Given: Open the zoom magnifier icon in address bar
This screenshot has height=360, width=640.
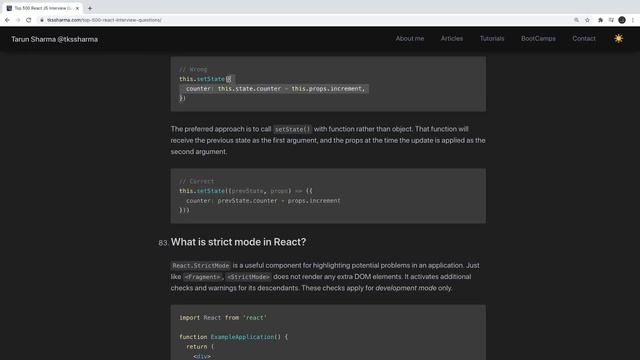Looking at the screenshot, I should click(x=576, y=20).
